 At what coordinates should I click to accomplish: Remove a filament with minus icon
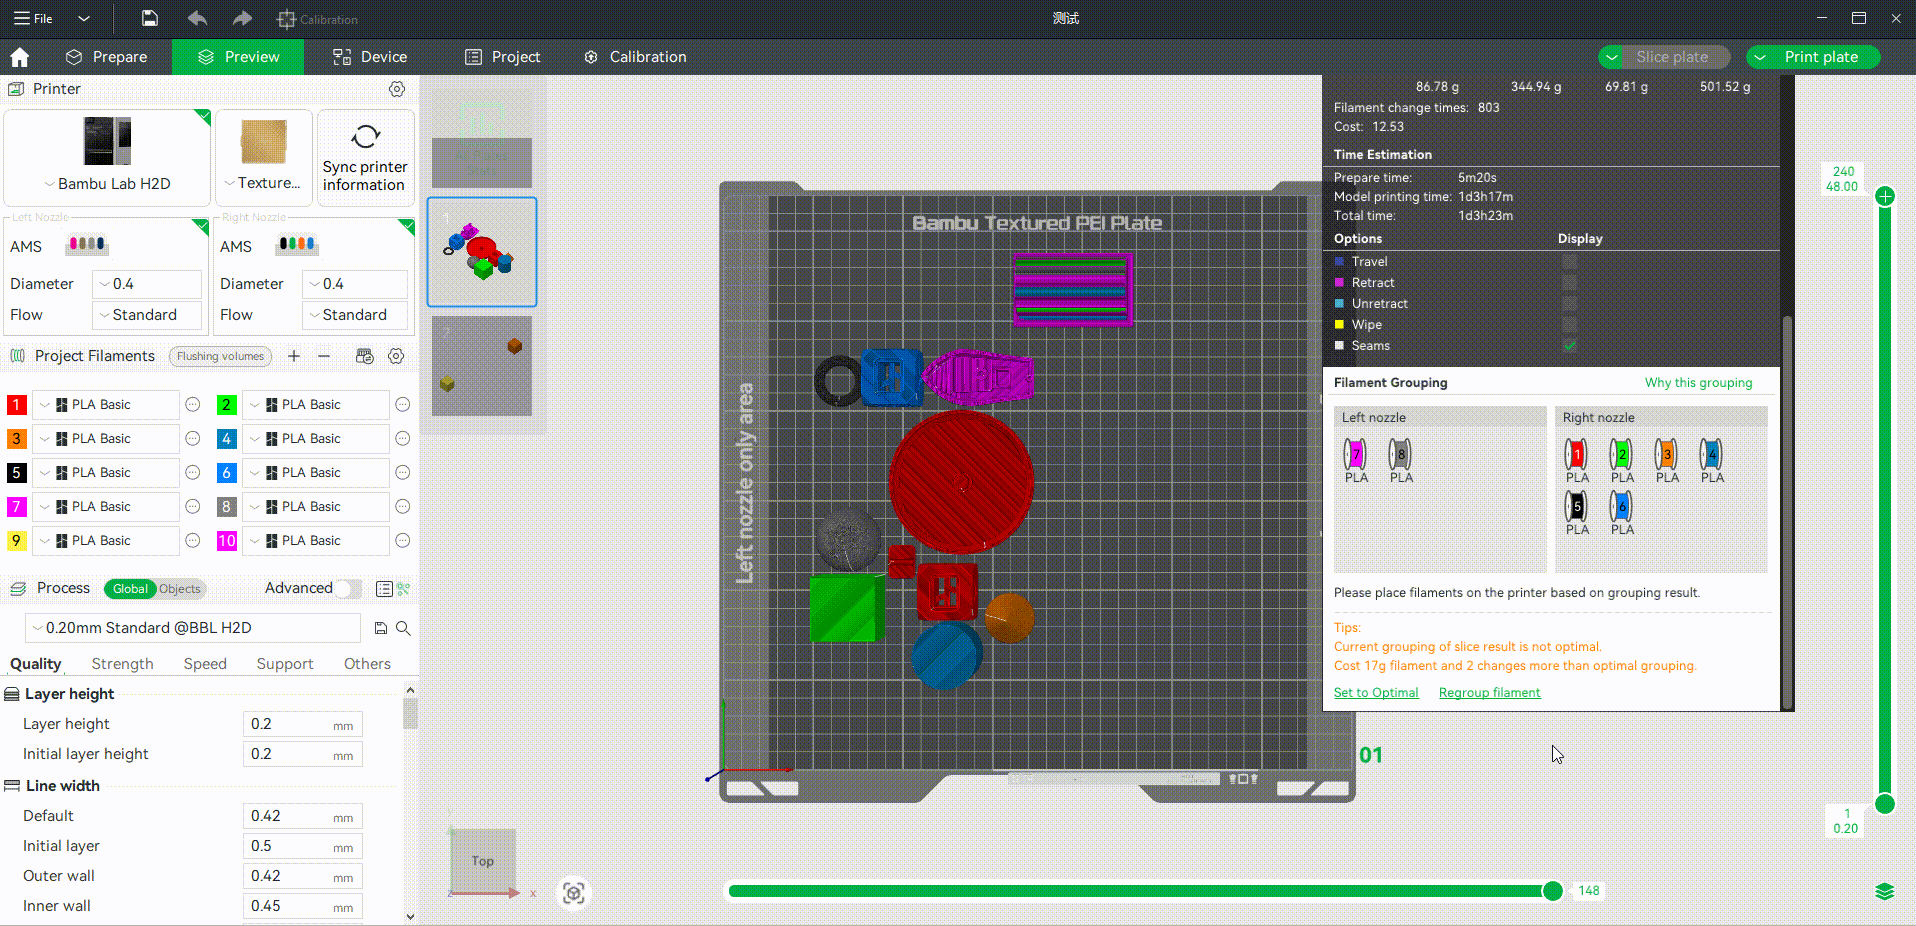[324, 356]
